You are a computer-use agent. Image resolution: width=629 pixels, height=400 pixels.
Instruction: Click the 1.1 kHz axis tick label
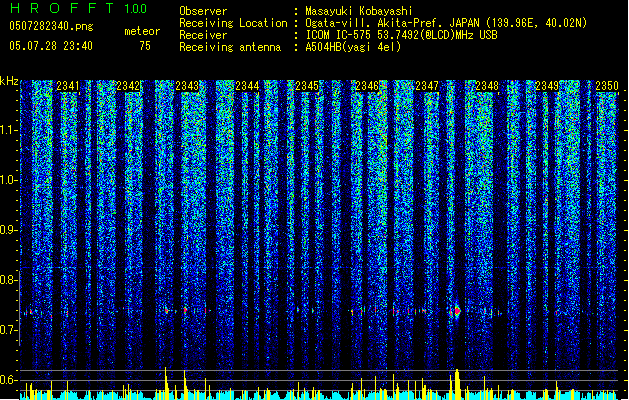[x=9, y=130]
